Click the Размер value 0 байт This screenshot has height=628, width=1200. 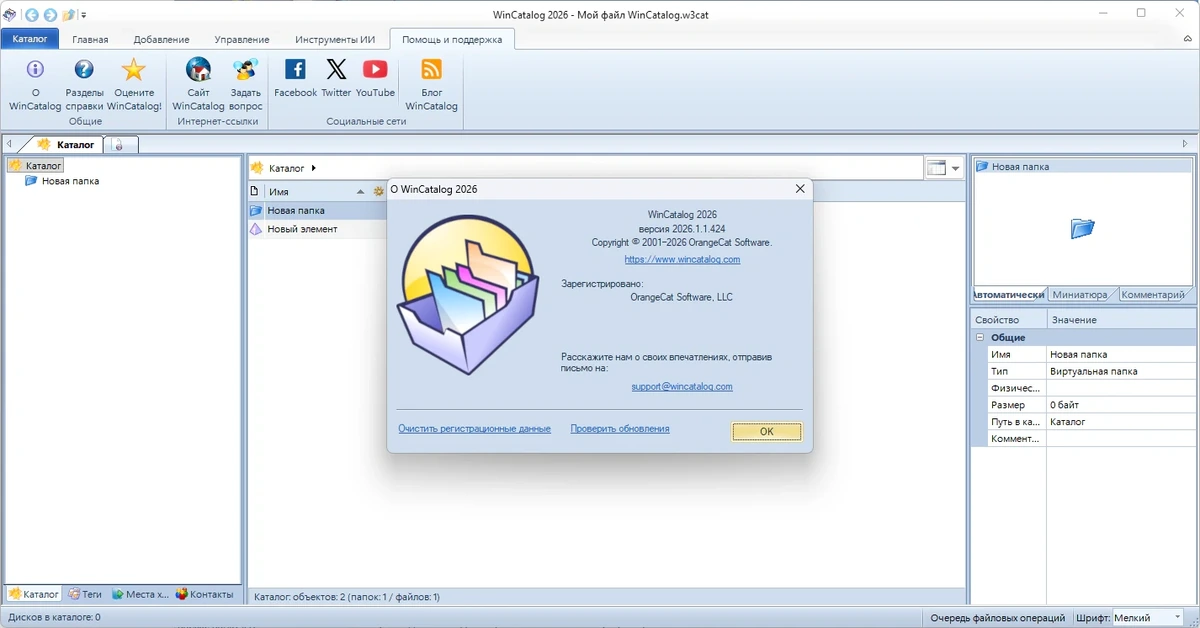coord(1120,406)
